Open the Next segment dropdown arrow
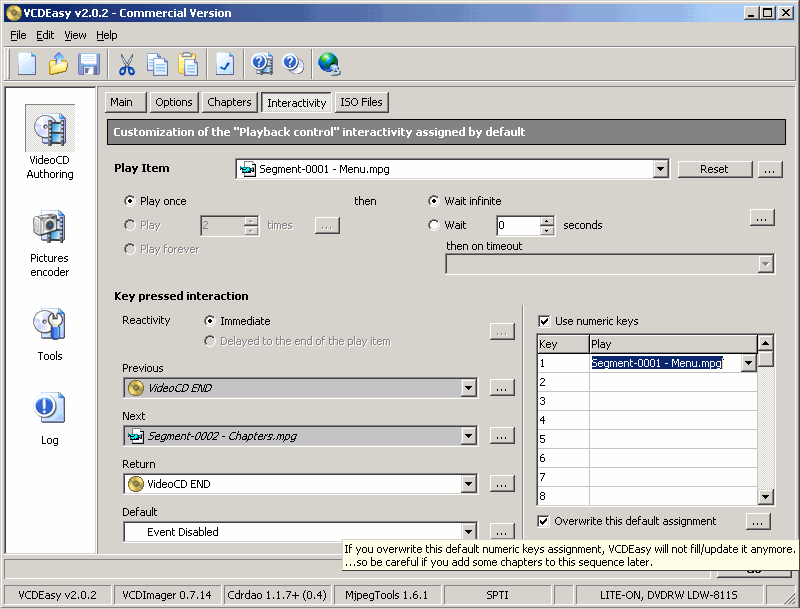The height and width of the screenshot is (609, 800). [468, 436]
